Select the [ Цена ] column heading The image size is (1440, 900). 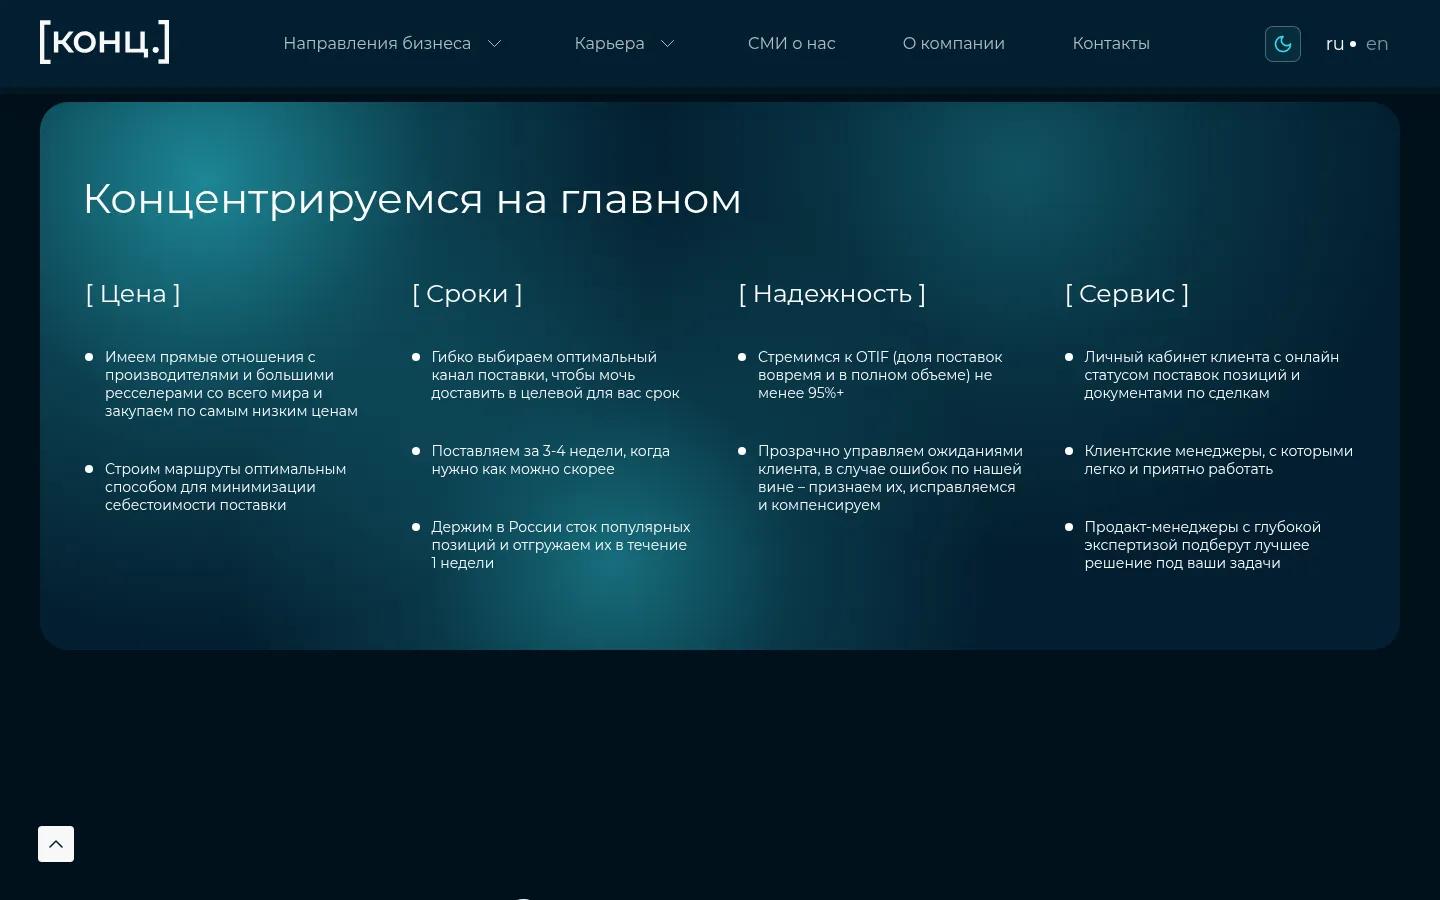pyautogui.click(x=133, y=294)
